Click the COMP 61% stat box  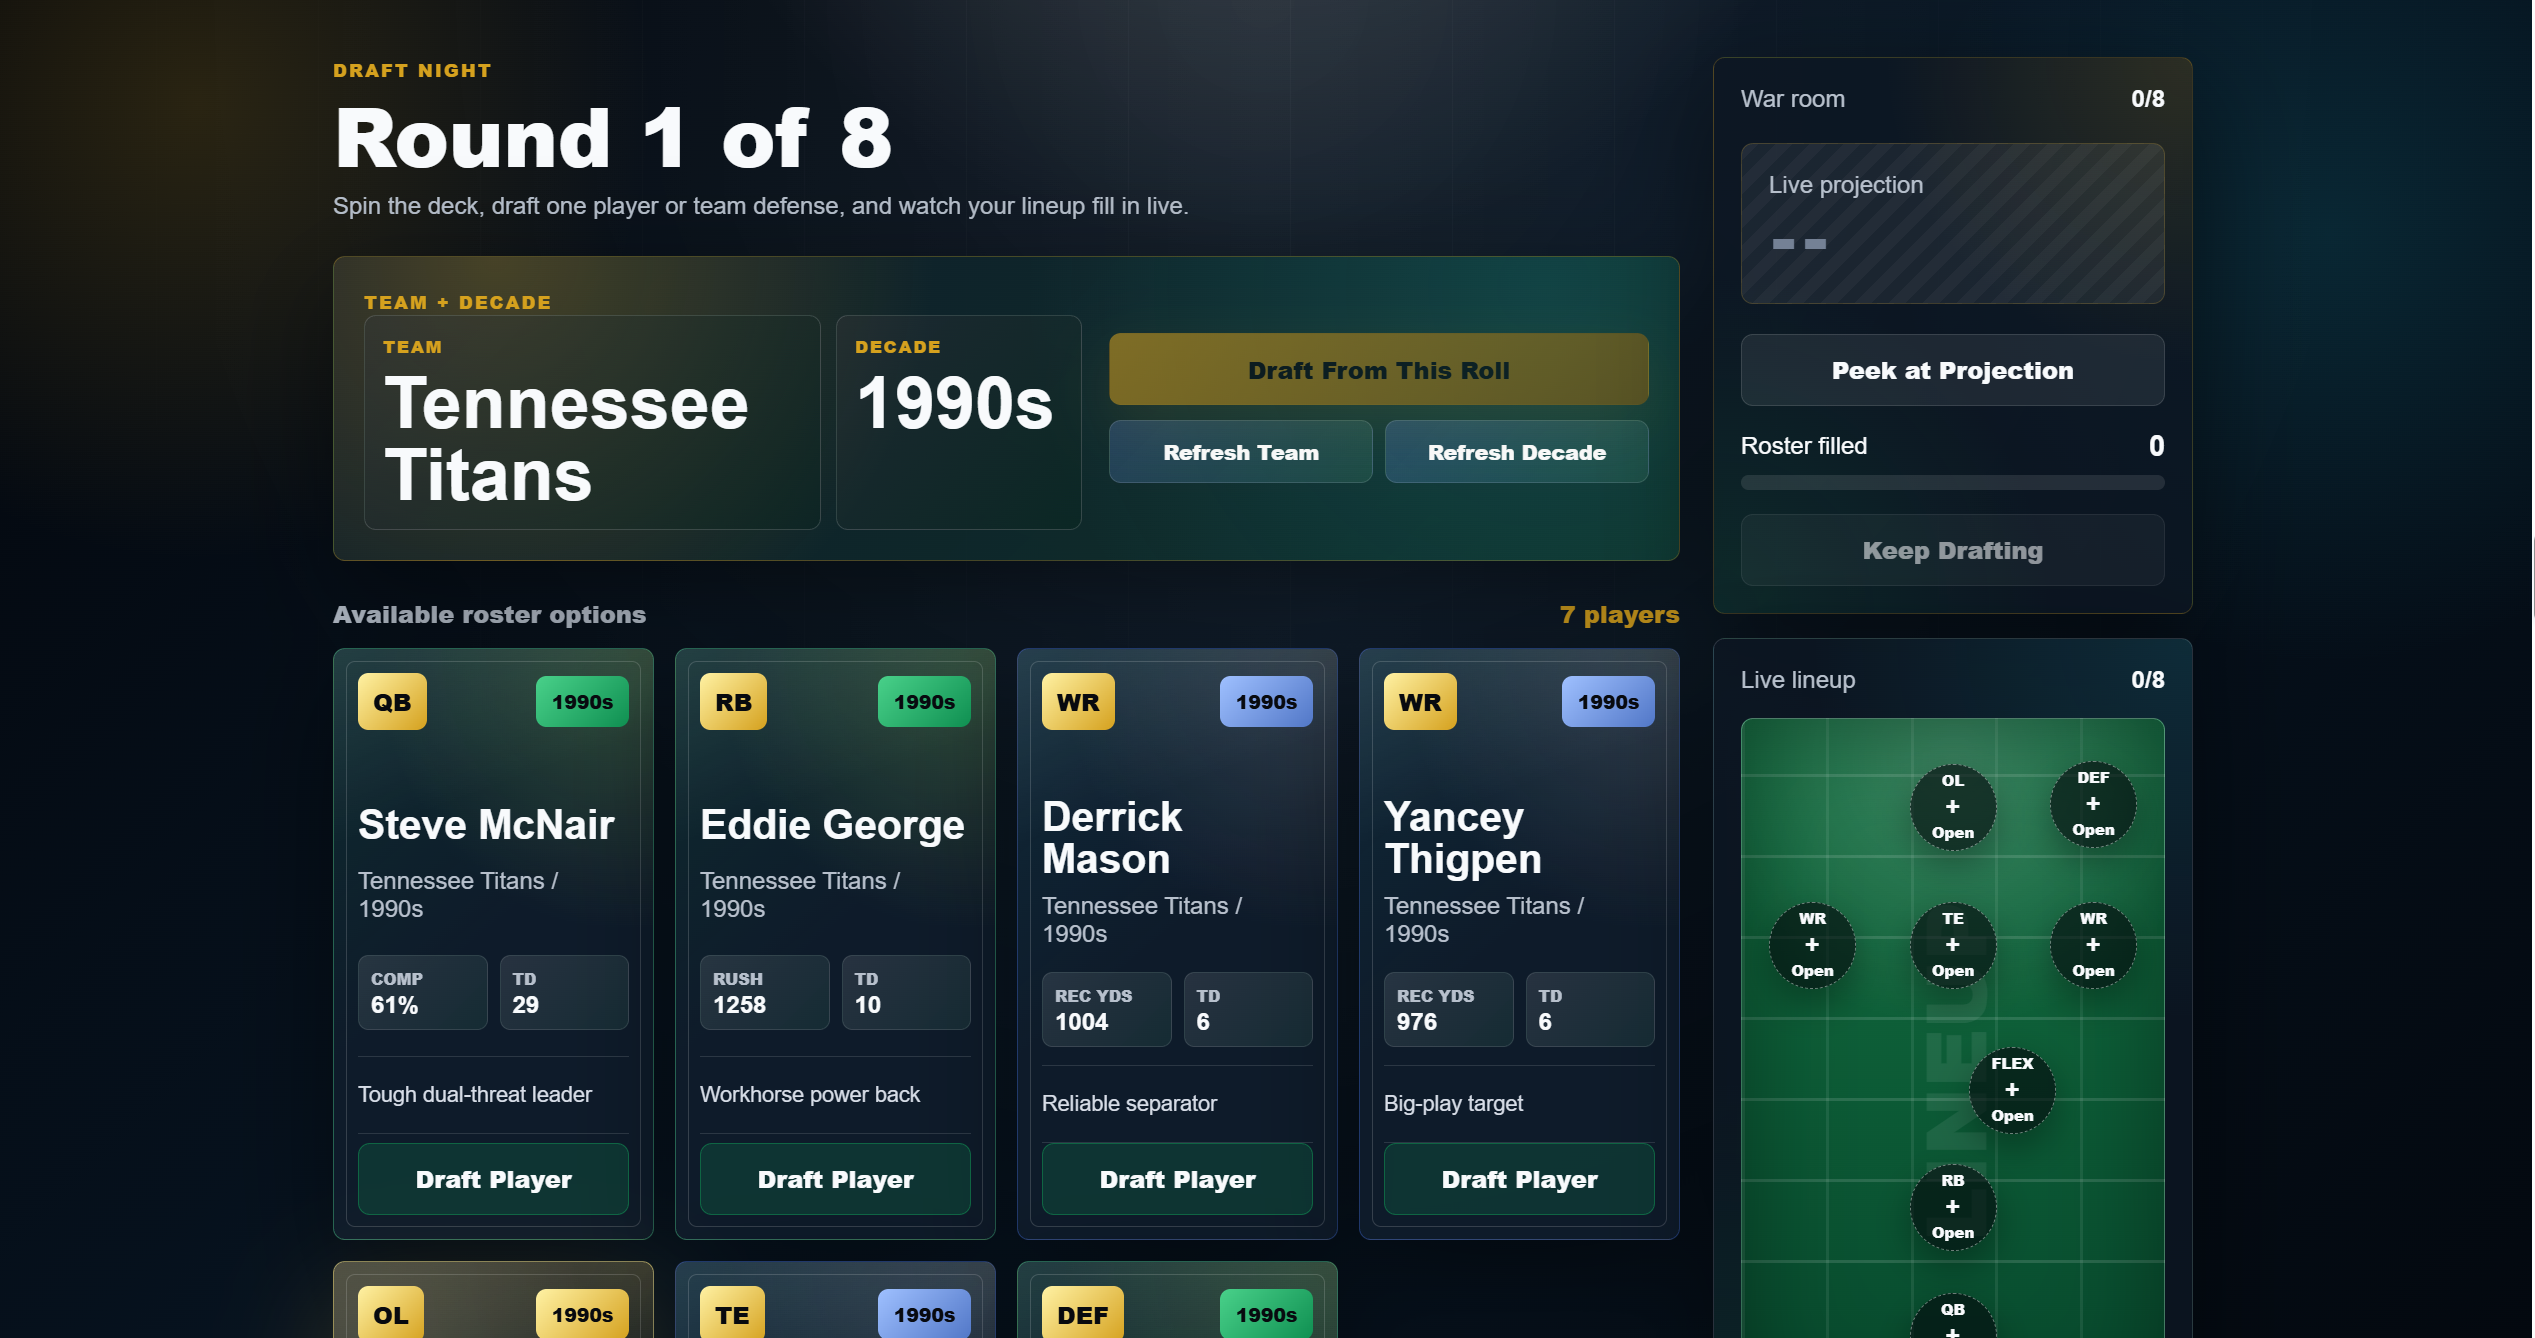pyautogui.click(x=423, y=992)
